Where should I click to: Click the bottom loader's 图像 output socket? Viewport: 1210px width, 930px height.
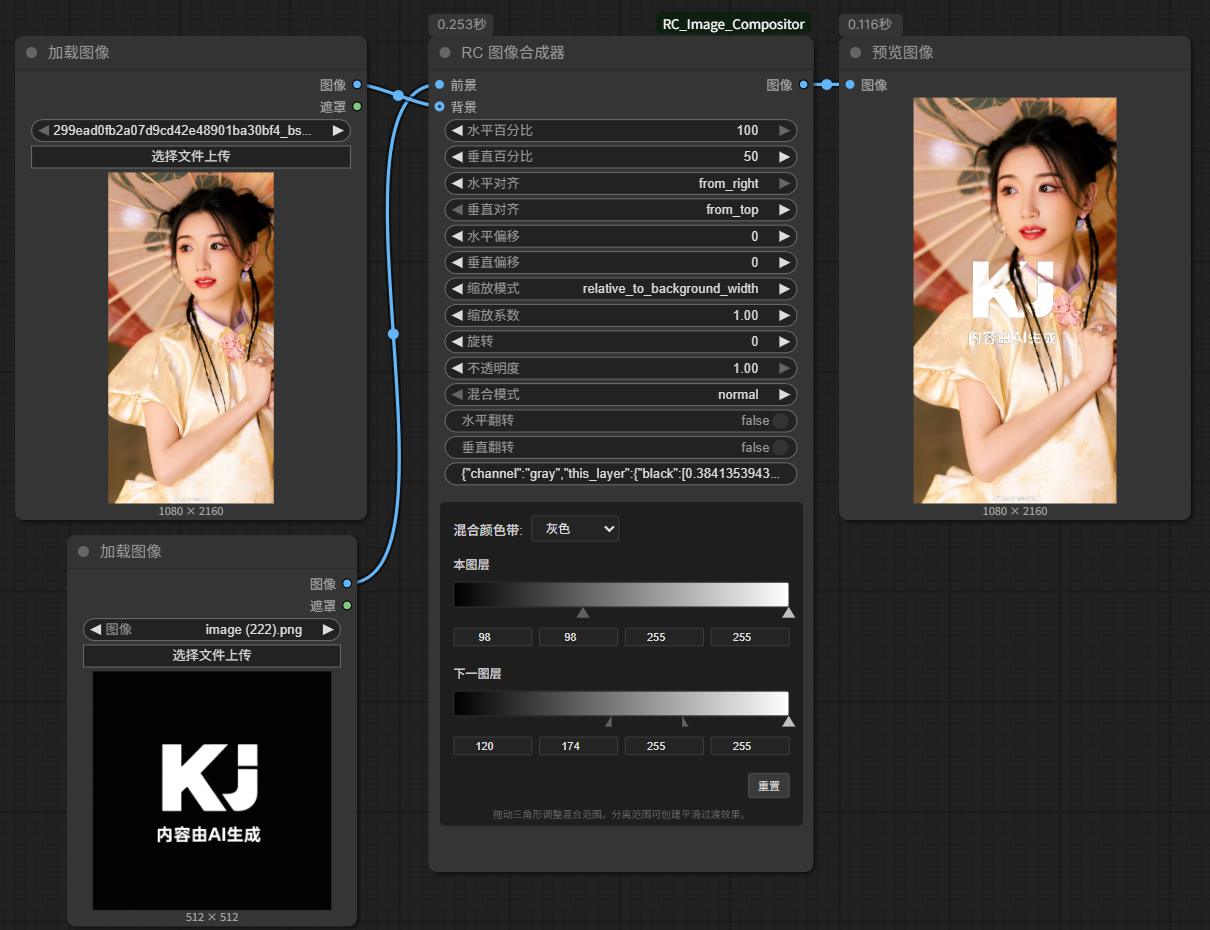(x=347, y=583)
